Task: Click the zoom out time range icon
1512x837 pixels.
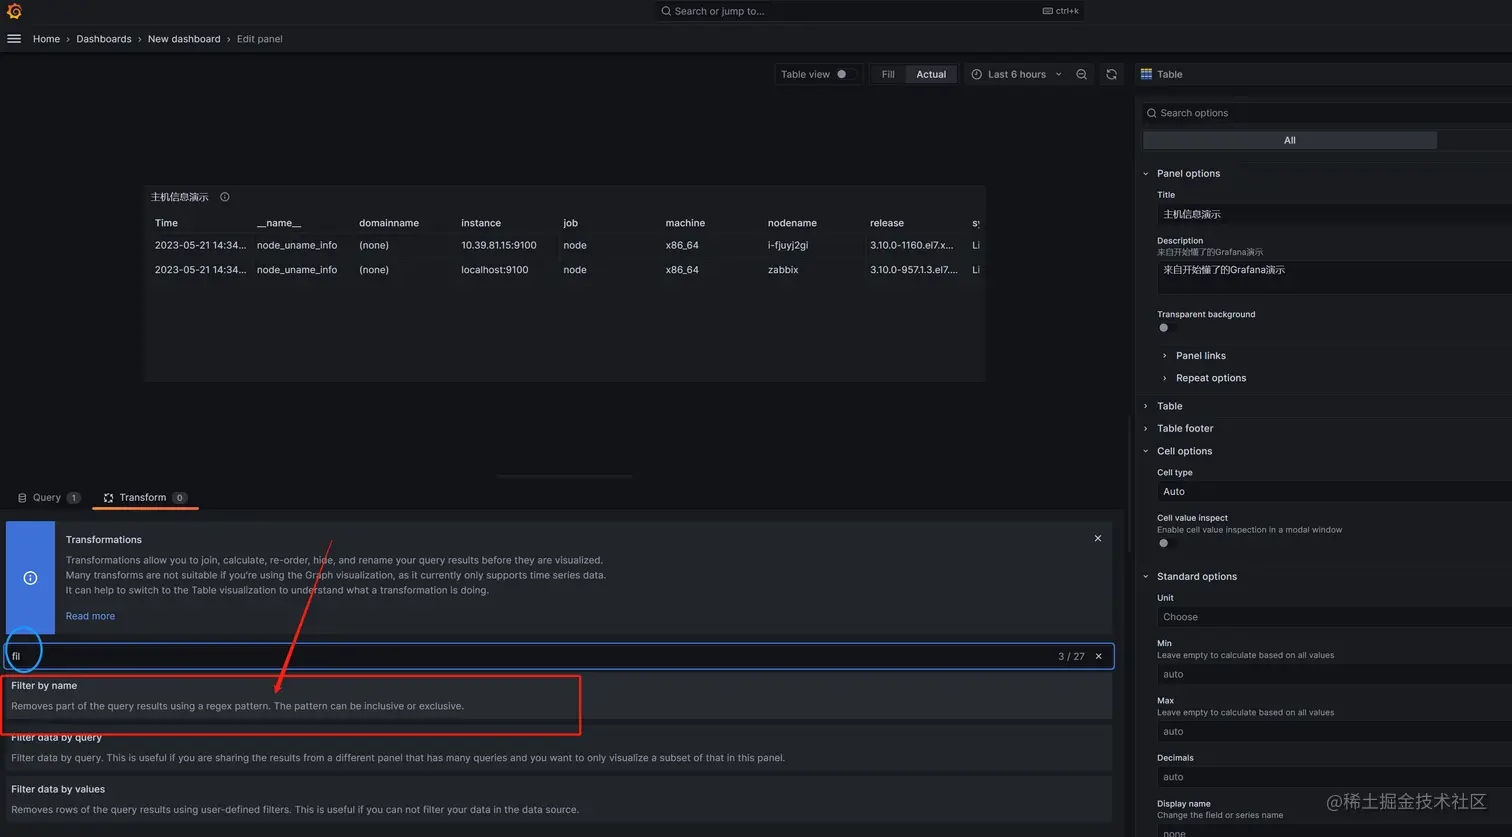Action: [x=1081, y=74]
